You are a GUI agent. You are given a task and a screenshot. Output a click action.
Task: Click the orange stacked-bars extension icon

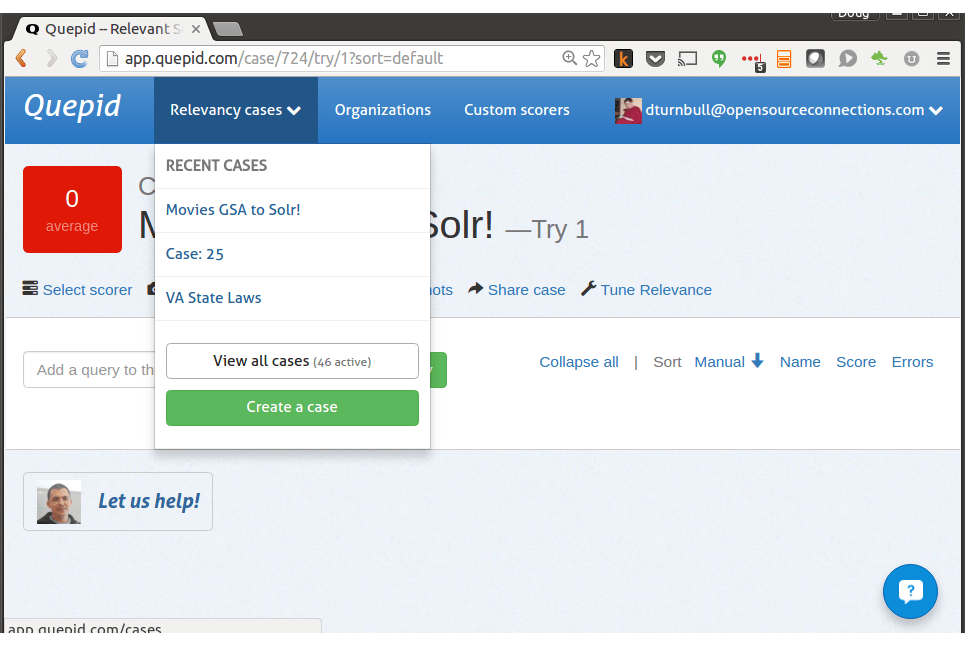[784, 58]
